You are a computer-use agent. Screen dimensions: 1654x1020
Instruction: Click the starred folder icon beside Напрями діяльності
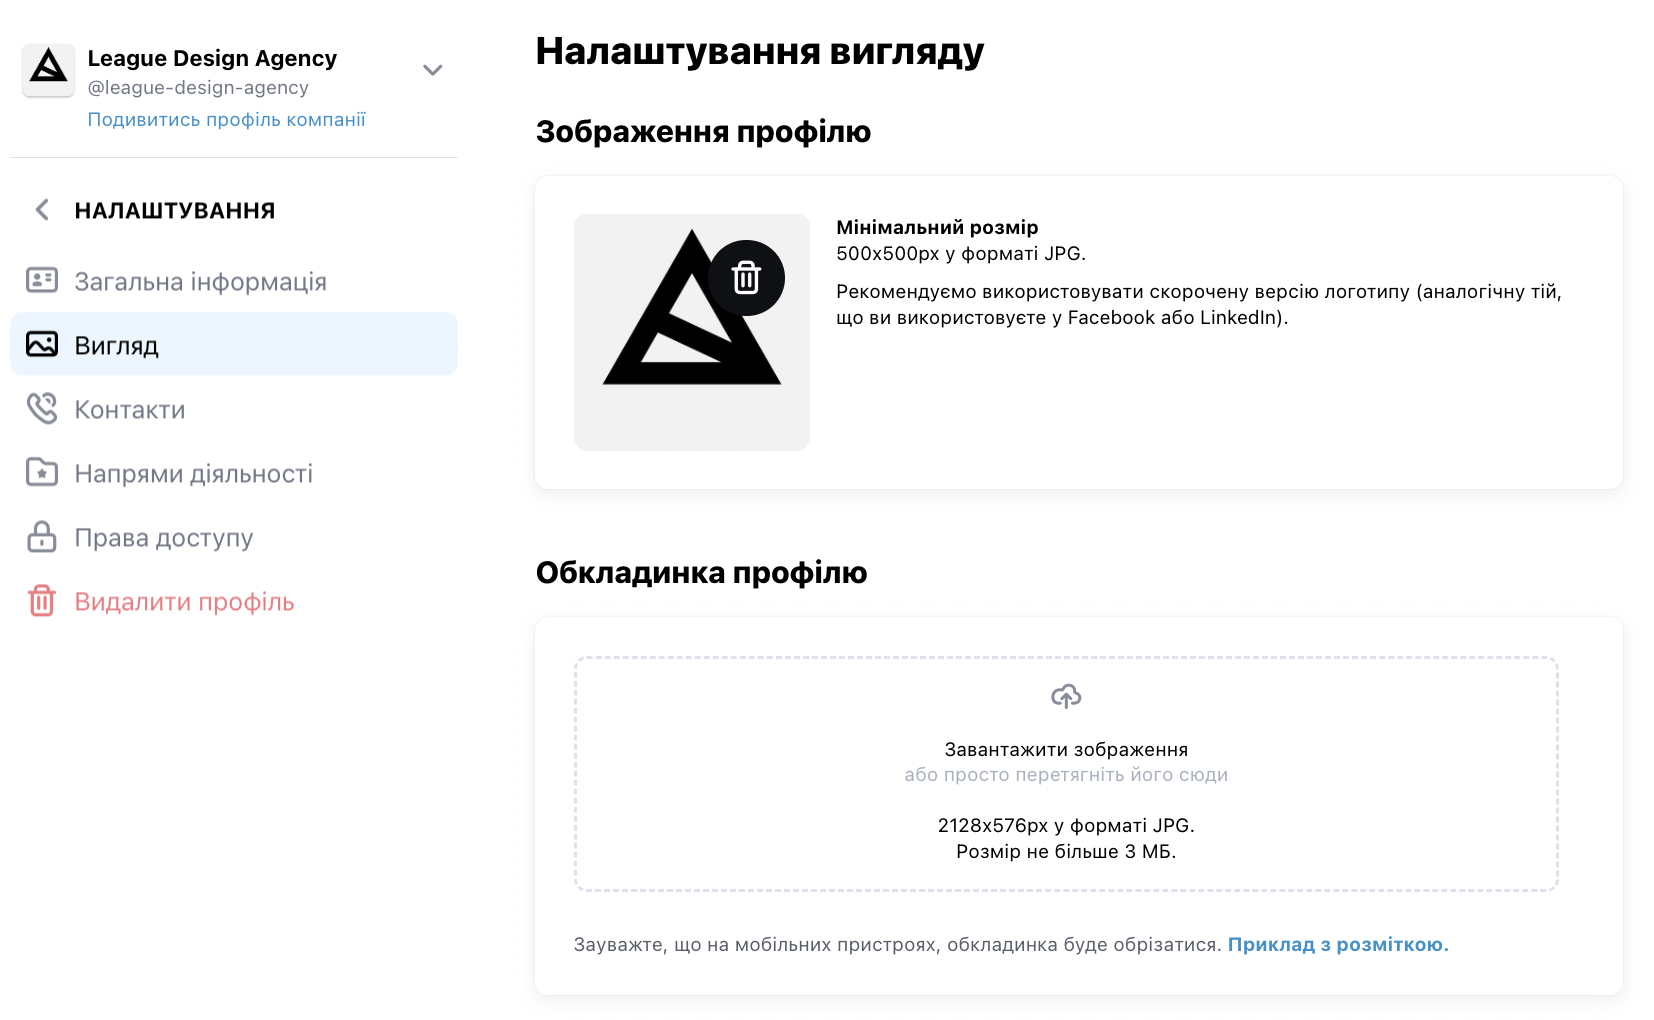42,472
